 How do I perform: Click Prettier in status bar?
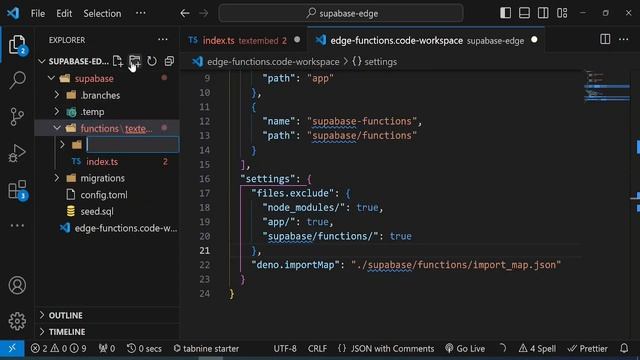click(587, 349)
